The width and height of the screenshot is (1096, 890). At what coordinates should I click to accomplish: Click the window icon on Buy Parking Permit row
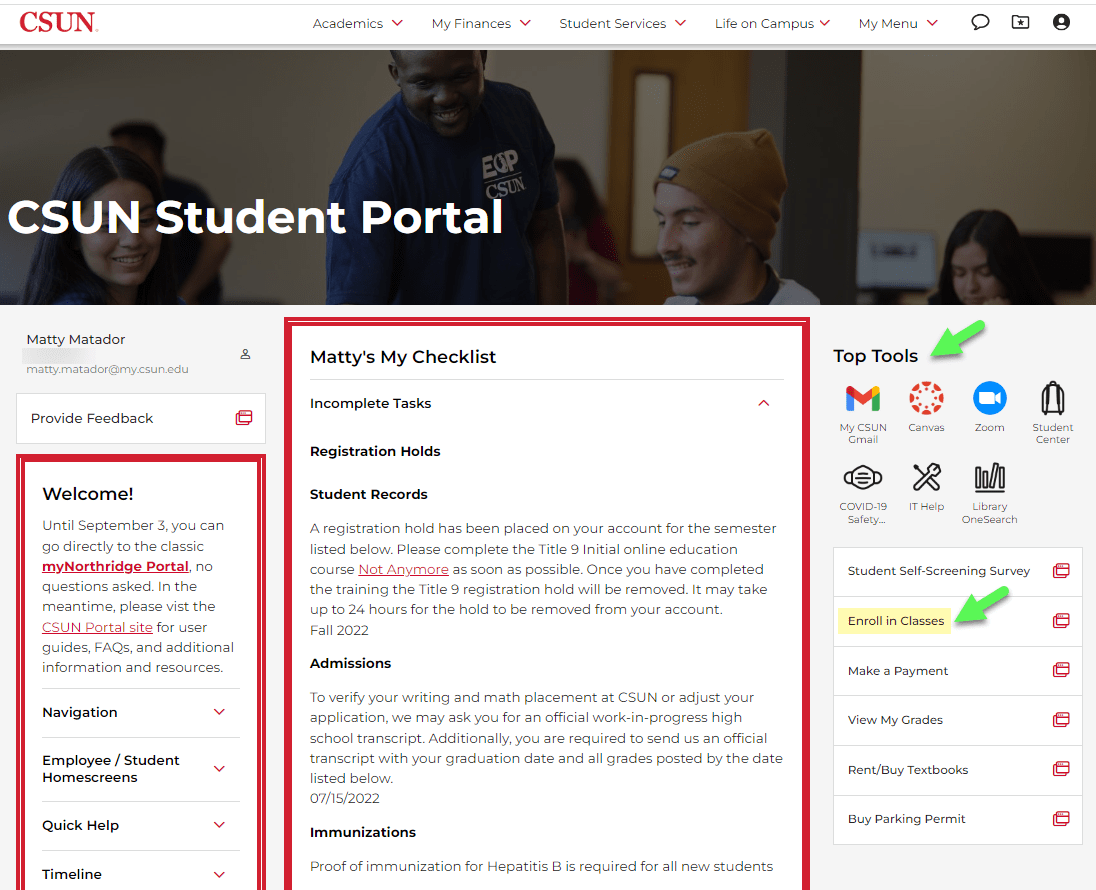pos(1061,819)
